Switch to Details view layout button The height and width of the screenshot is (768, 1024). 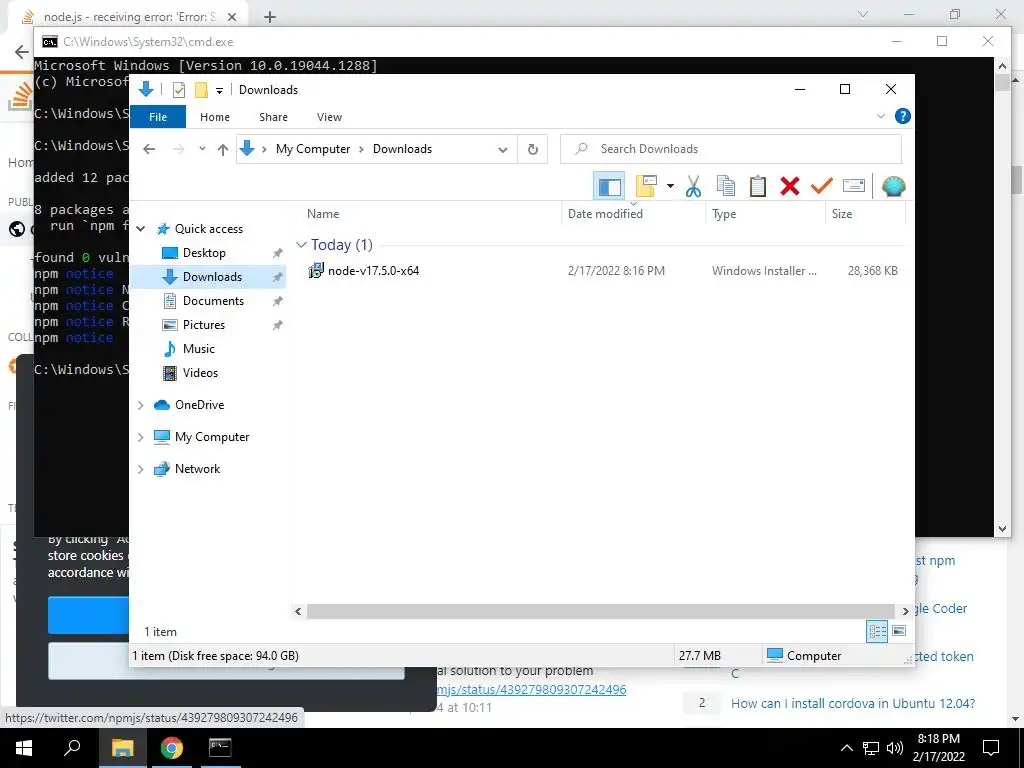877,631
